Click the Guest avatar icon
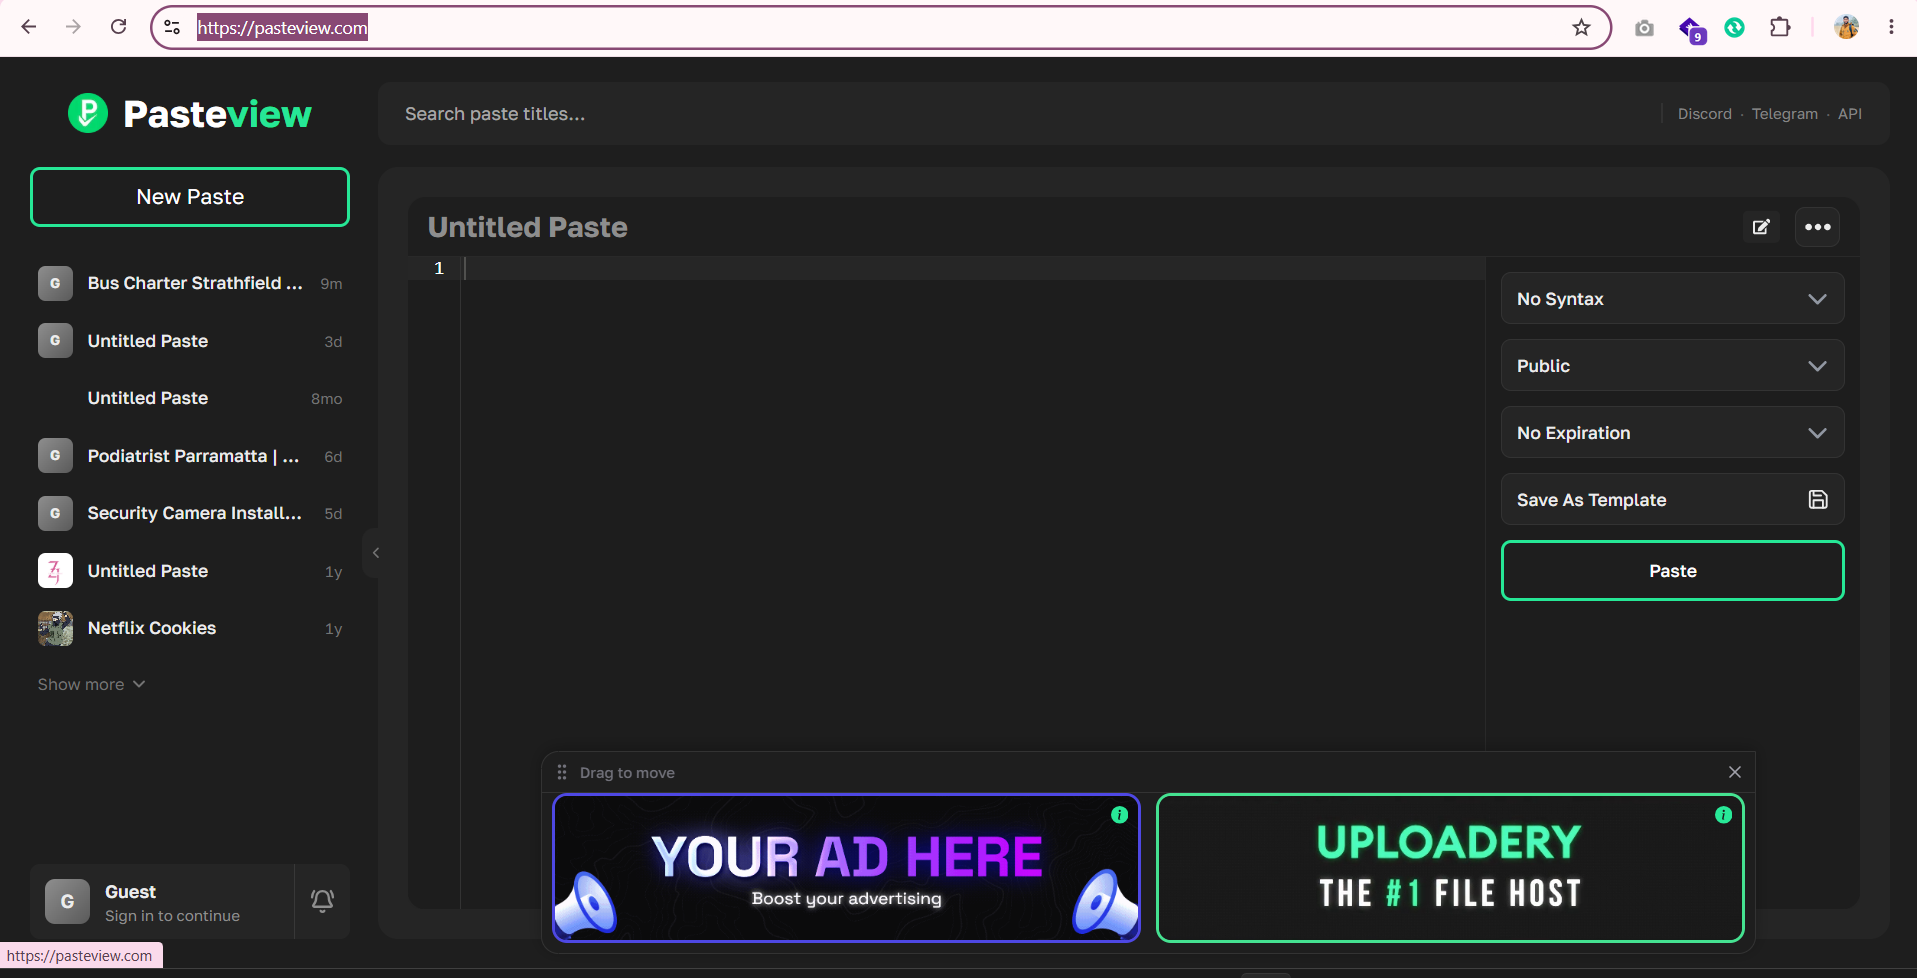 67,901
